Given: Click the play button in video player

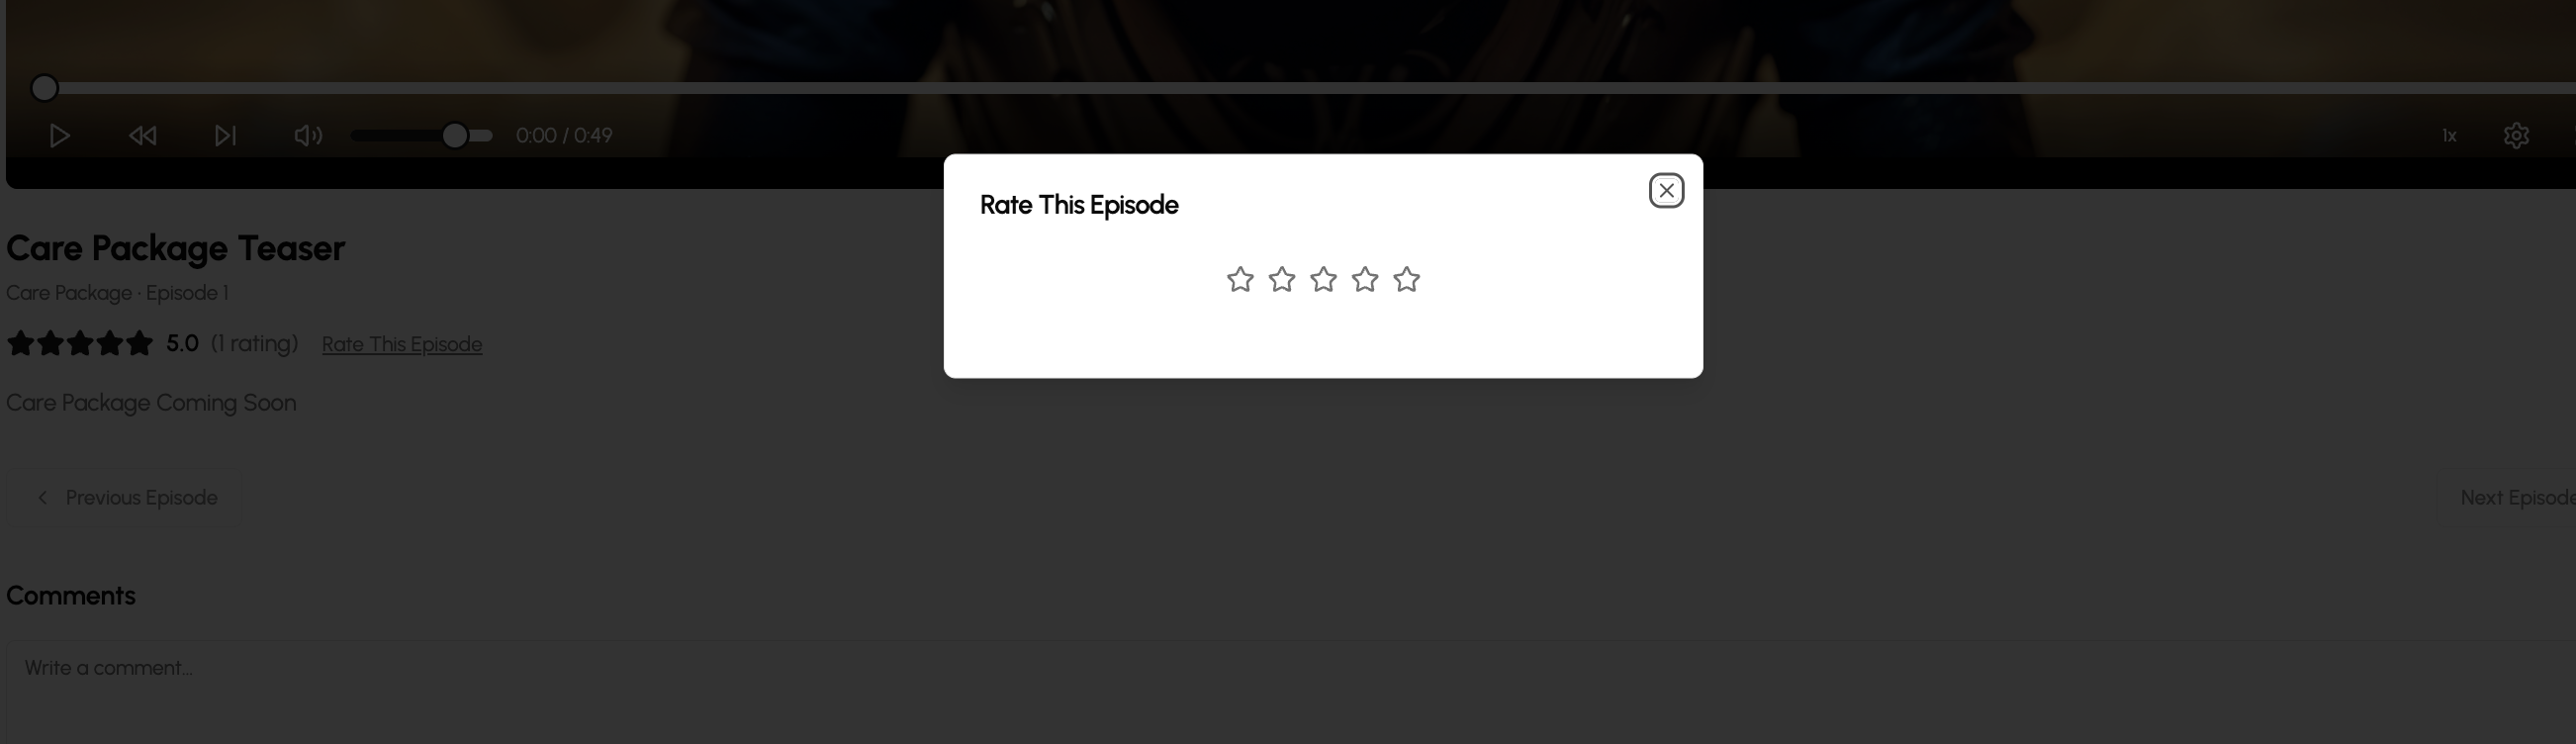Looking at the screenshot, I should point(60,135).
